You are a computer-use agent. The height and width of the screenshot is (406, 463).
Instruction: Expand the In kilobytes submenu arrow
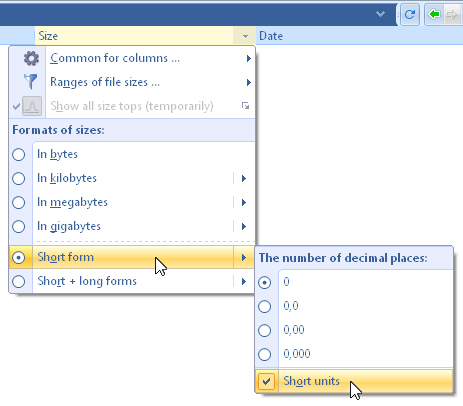click(244, 178)
